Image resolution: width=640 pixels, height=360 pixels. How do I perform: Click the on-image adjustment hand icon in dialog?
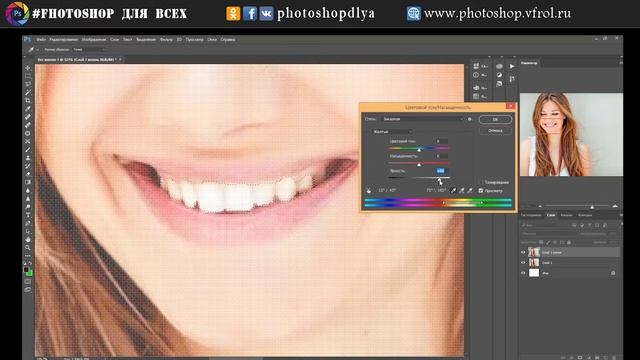369,190
